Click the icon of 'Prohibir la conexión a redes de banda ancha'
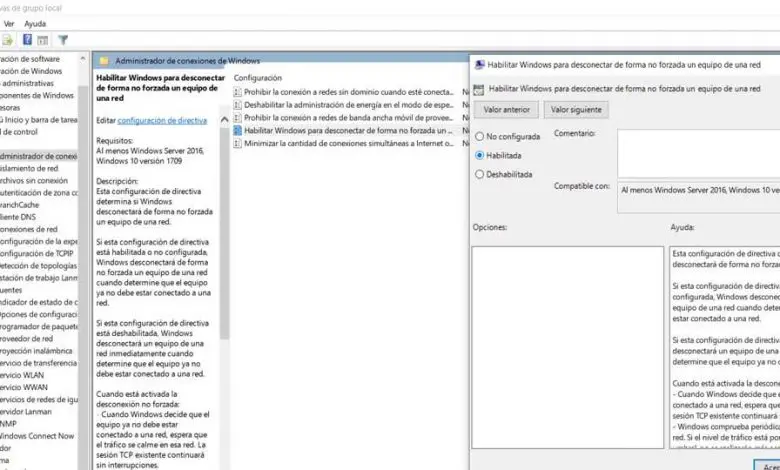 [237, 118]
